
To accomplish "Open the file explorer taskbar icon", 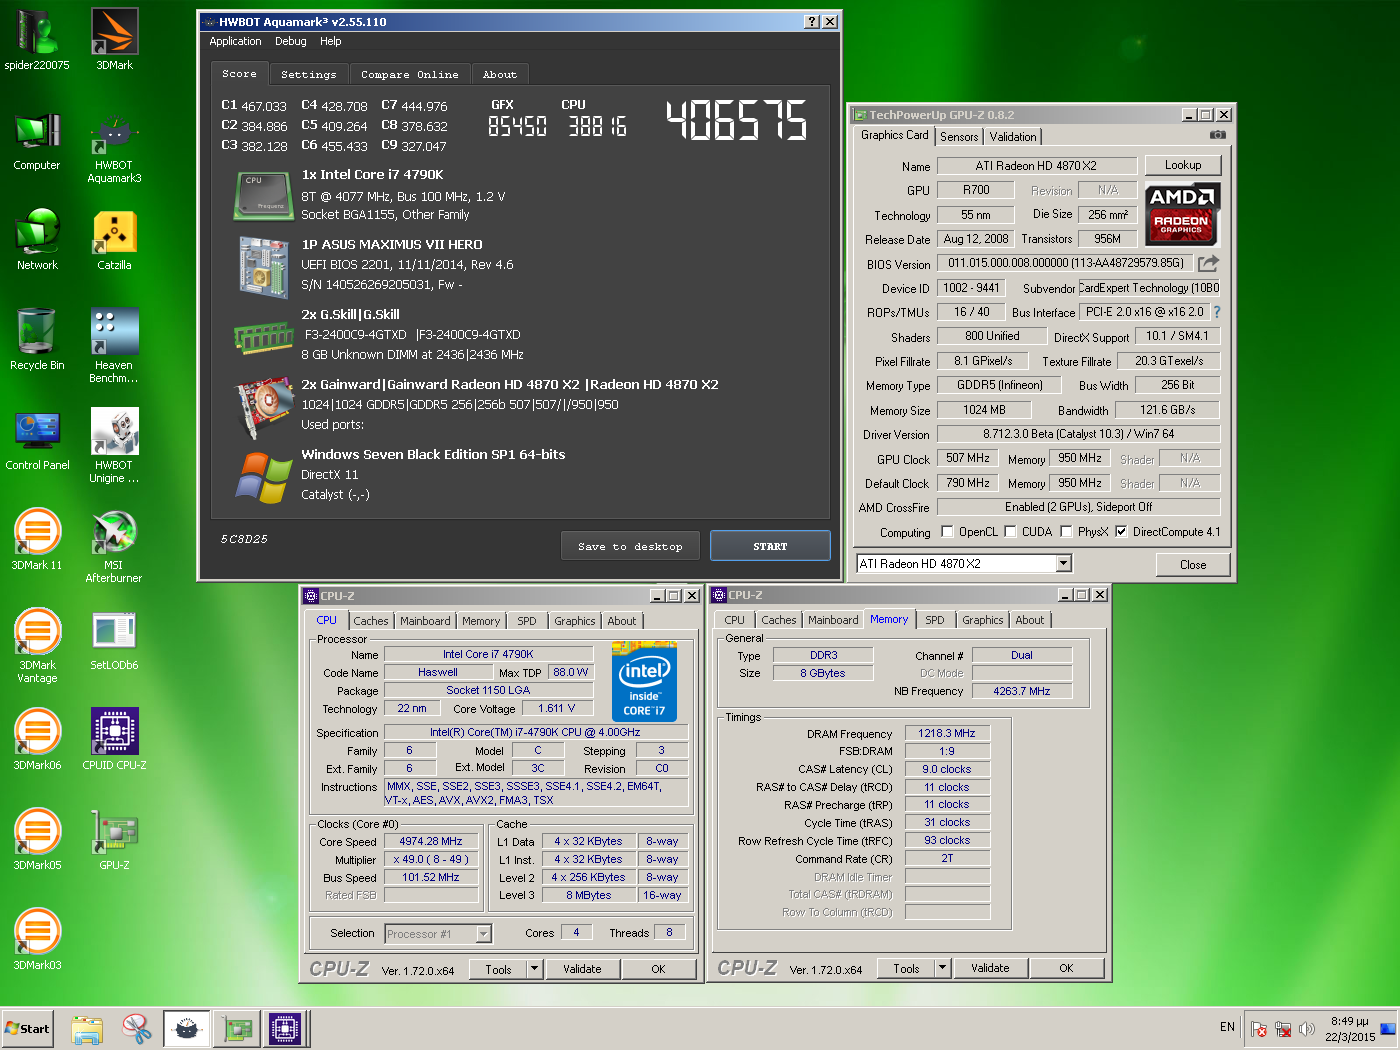I will click(87, 1028).
